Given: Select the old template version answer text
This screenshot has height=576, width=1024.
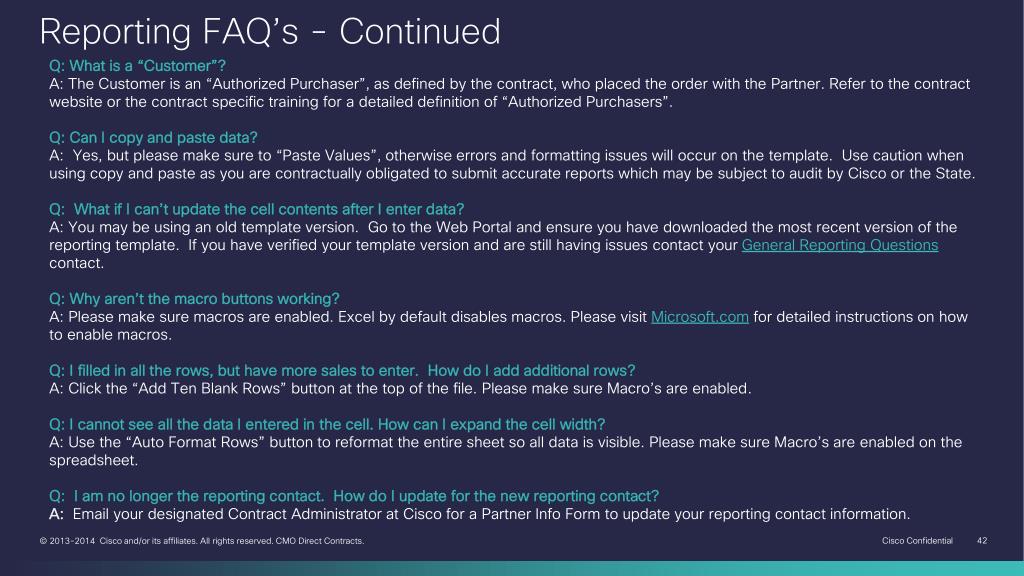Looking at the screenshot, I should (x=503, y=246).
